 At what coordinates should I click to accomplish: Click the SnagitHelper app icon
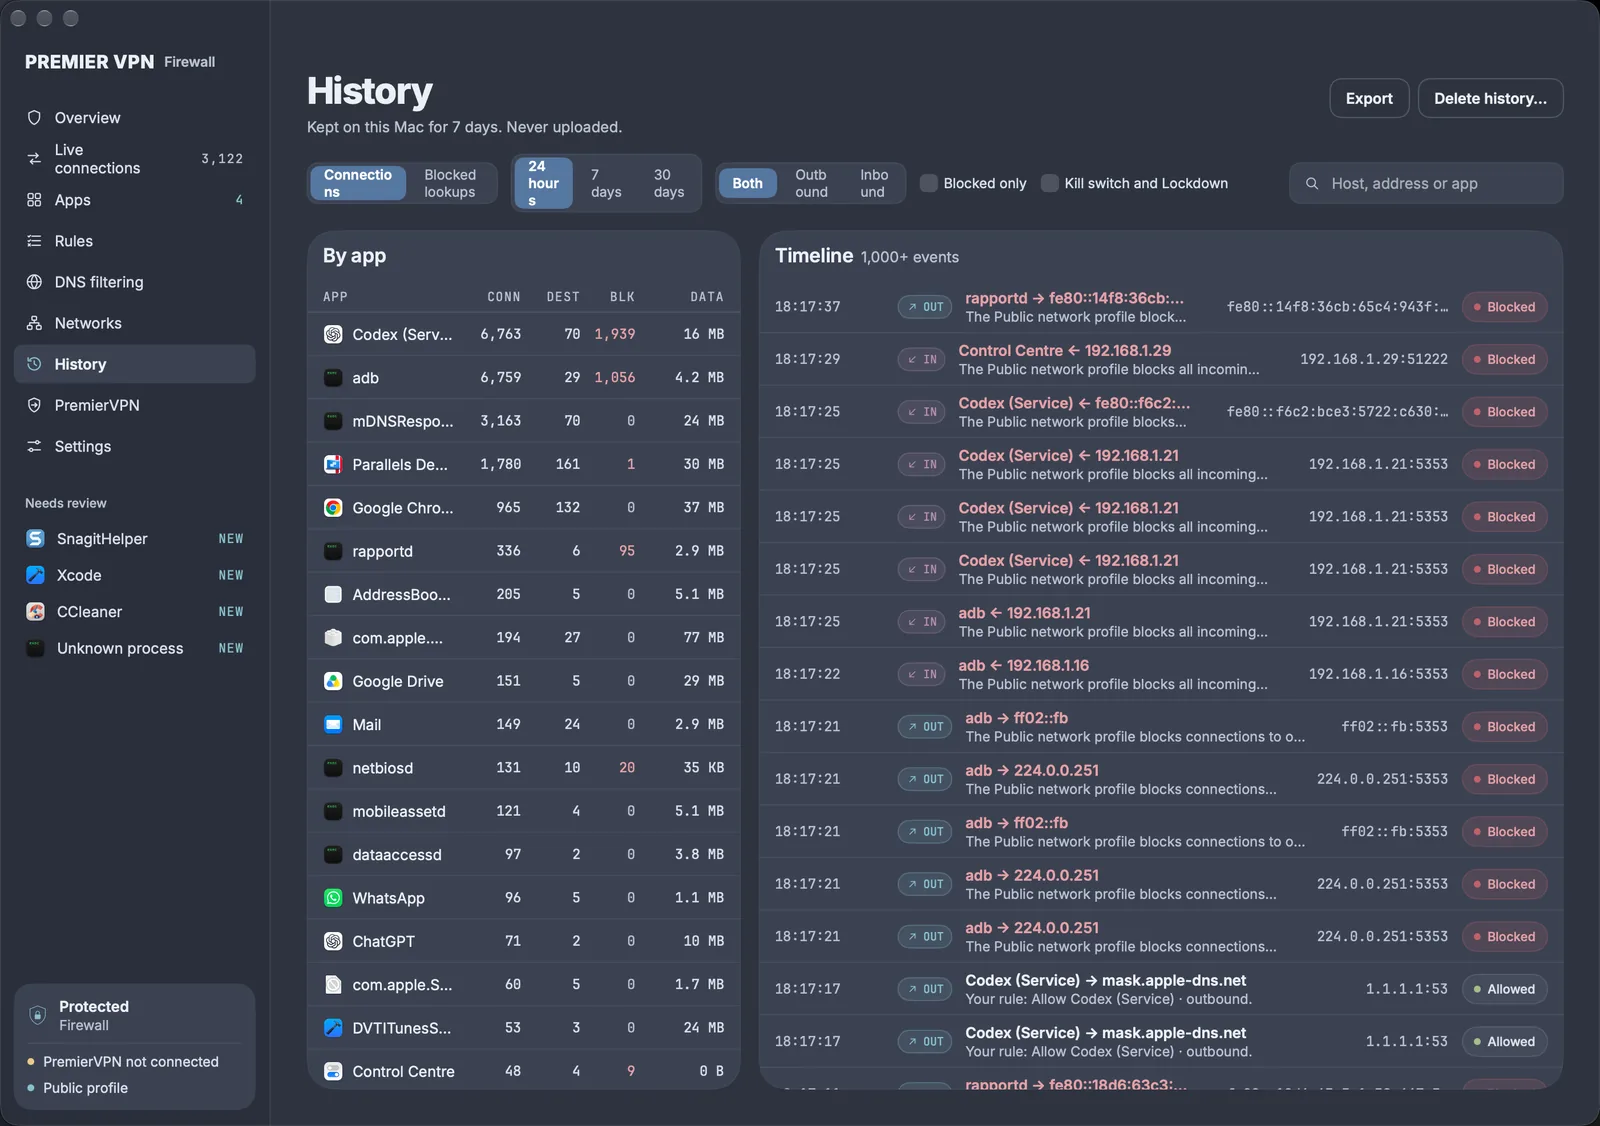click(x=35, y=539)
